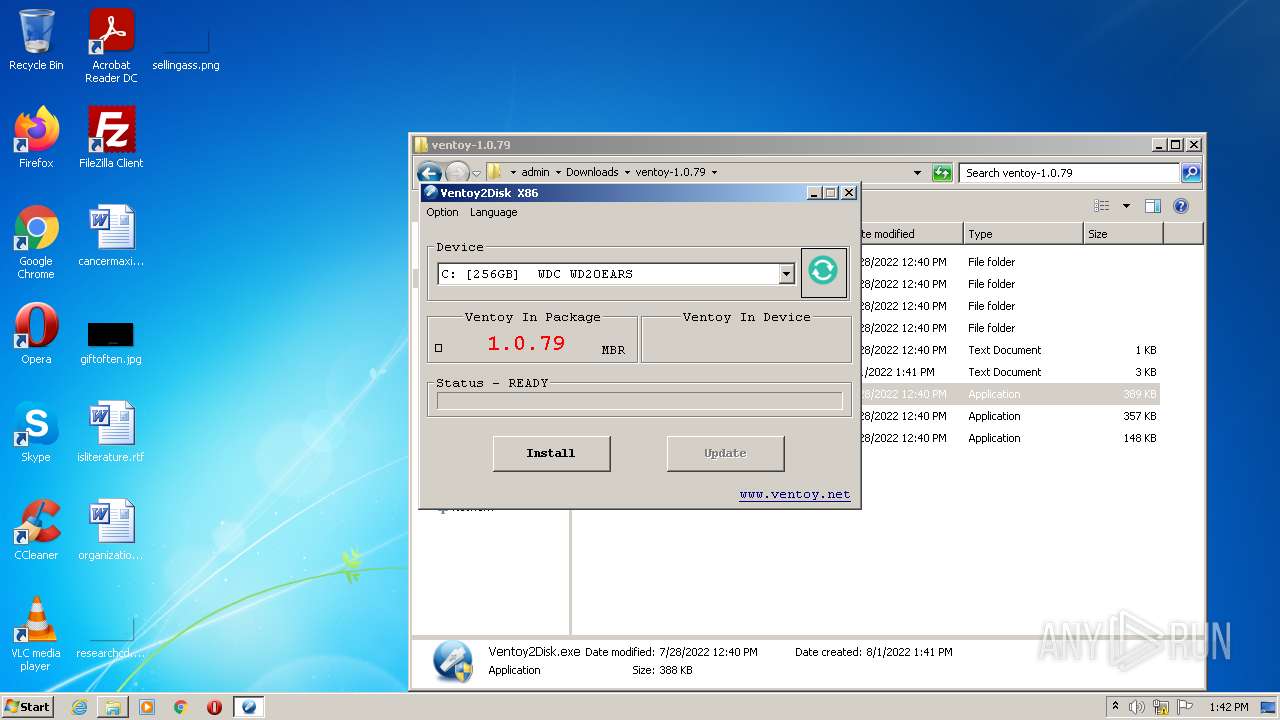The height and width of the screenshot is (720, 1280).
Task: Select the 357 KB Application row
Action: coord(1009,416)
